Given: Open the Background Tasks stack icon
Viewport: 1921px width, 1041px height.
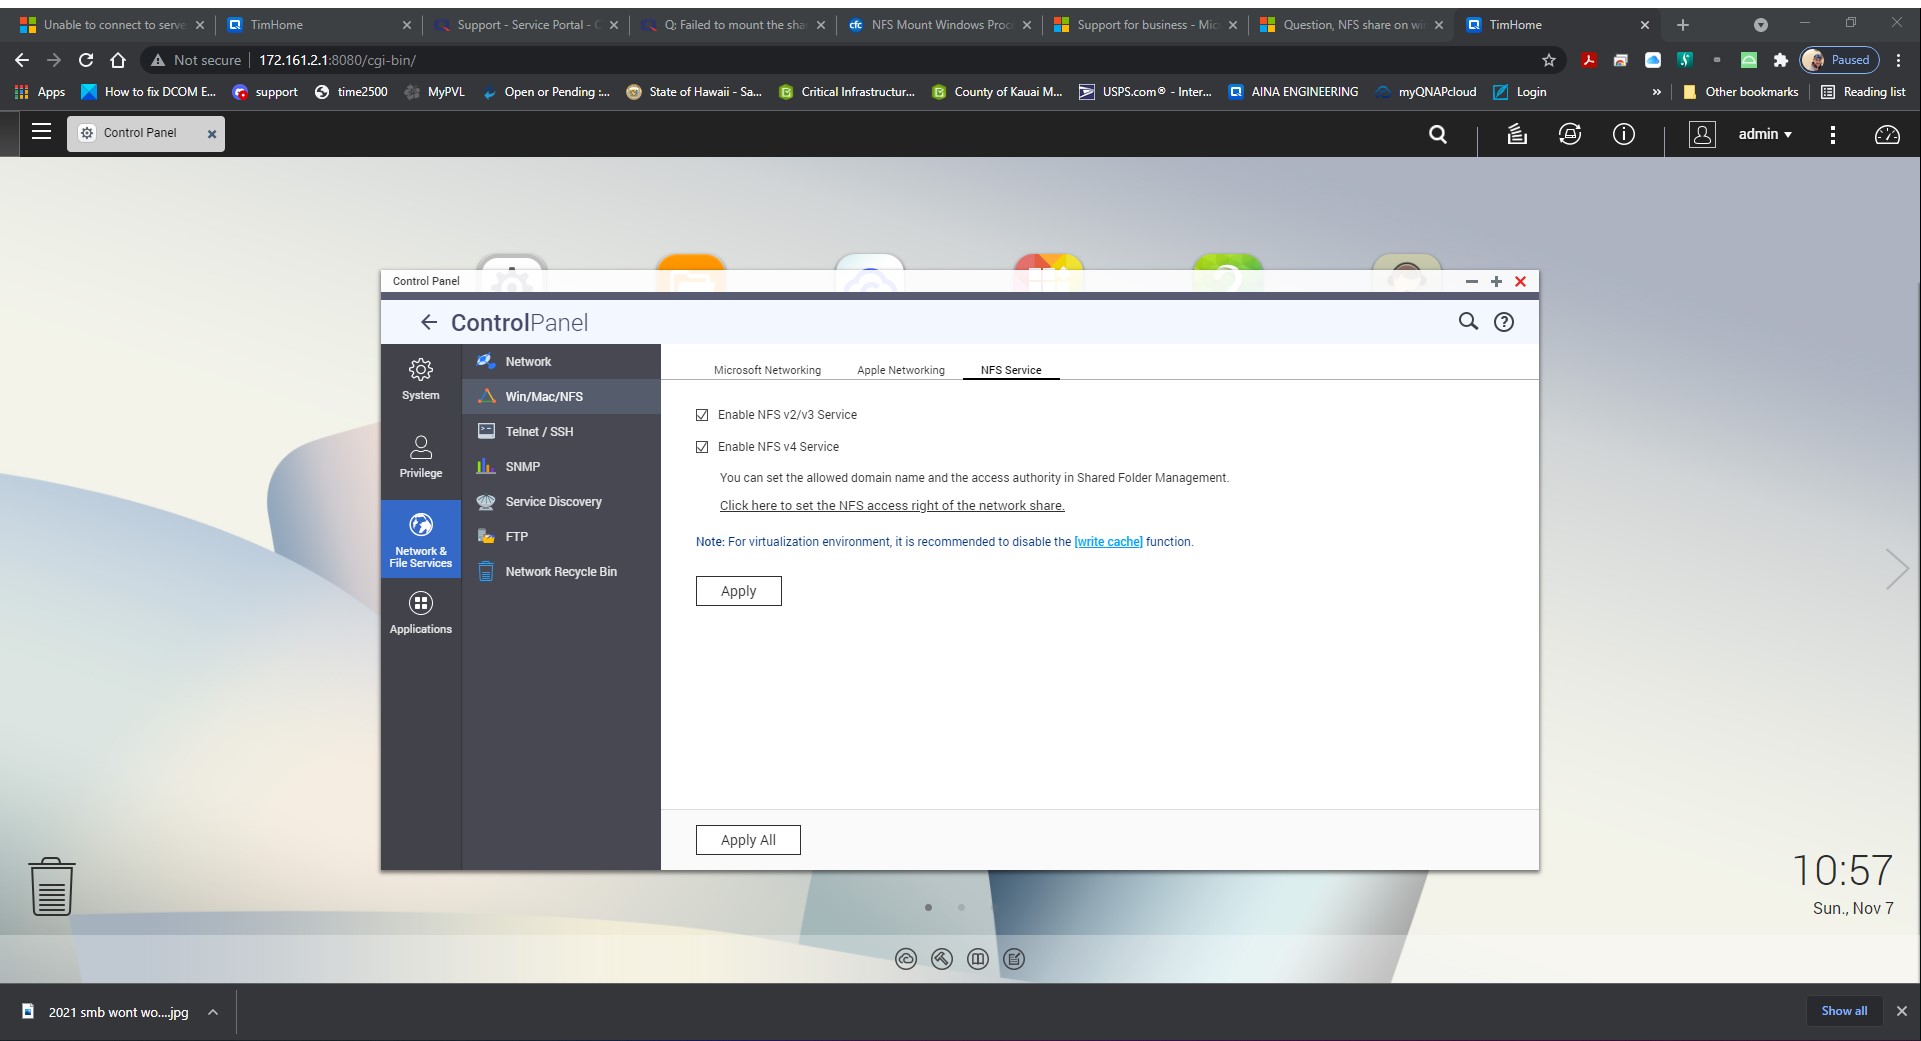Looking at the screenshot, I should pyautogui.click(x=1516, y=134).
